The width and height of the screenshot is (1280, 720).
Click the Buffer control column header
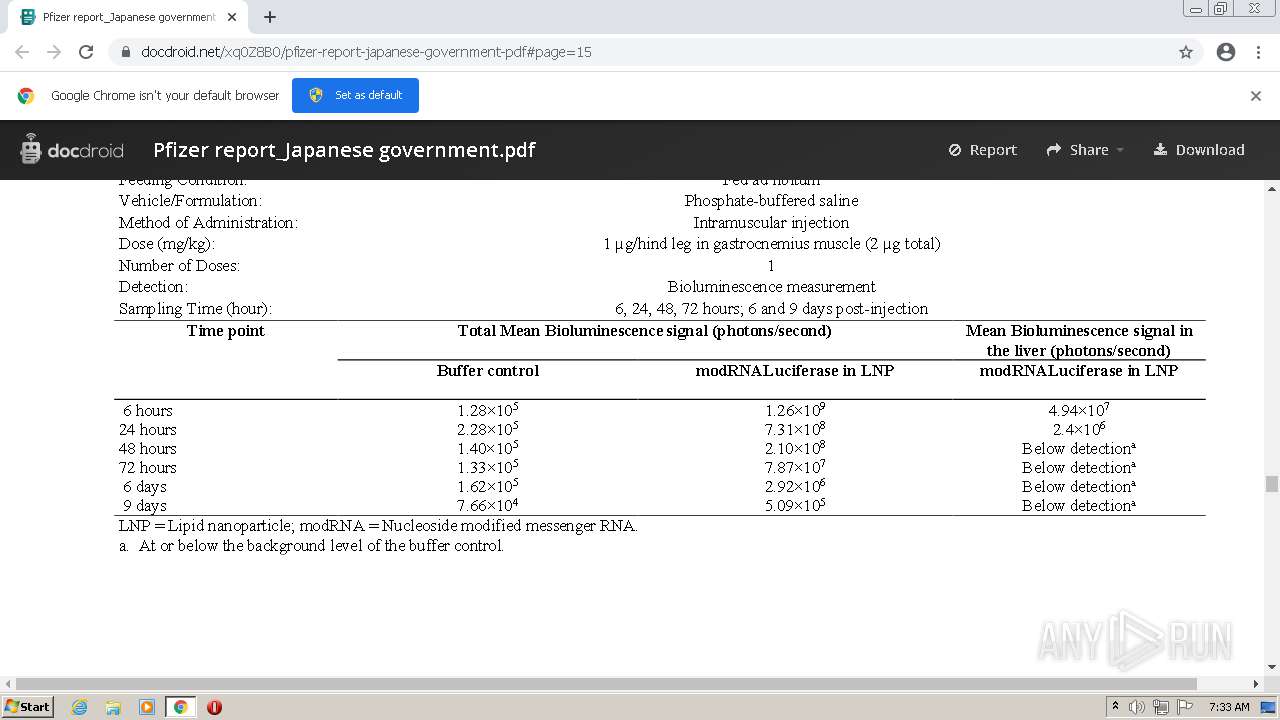[x=488, y=371]
